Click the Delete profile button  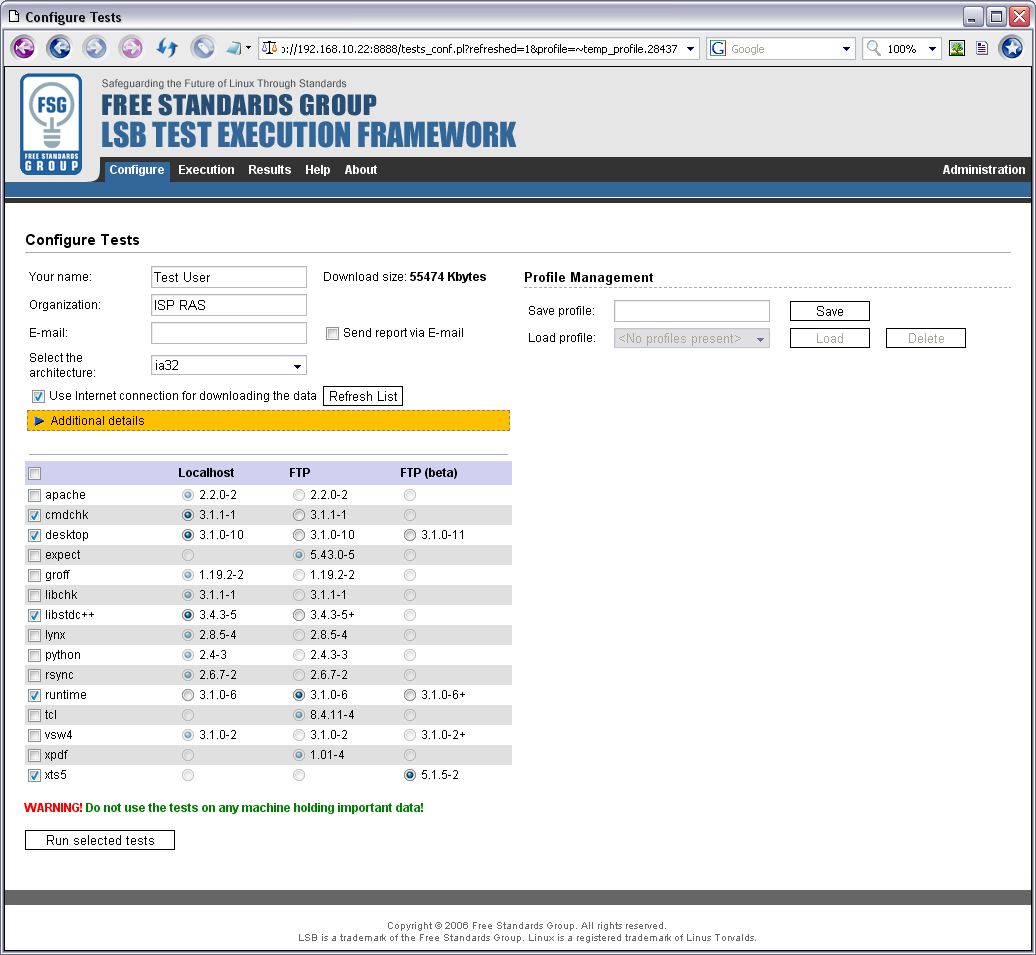[x=926, y=338]
